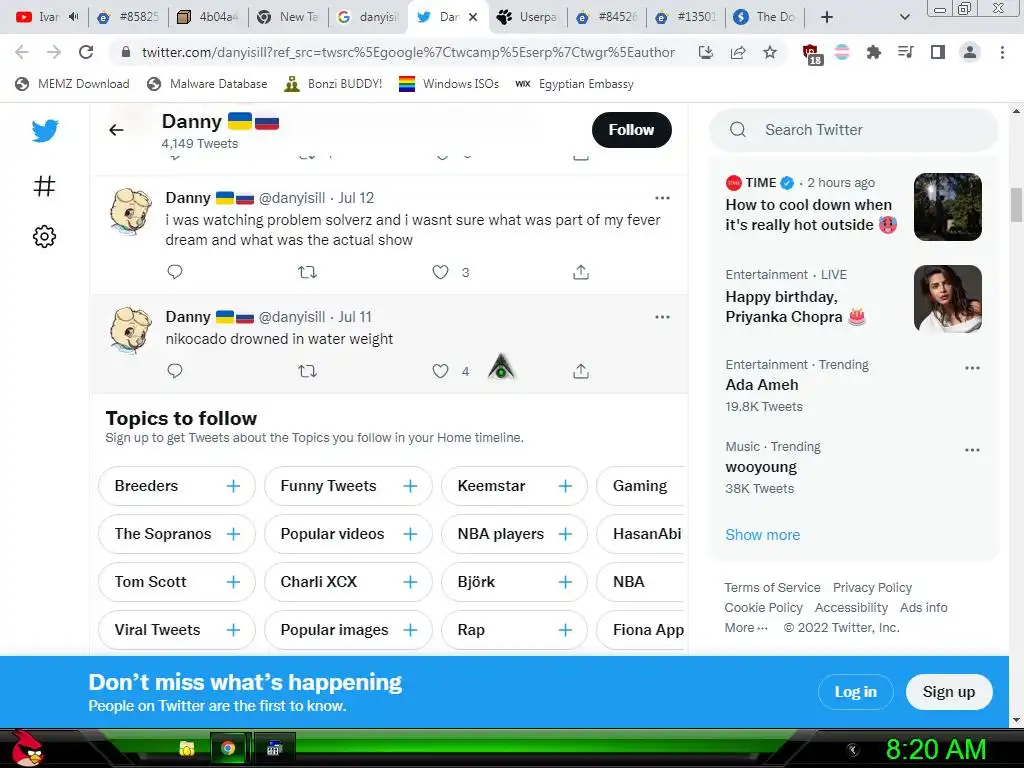
Task: Click the Sign up button
Action: tap(949, 692)
